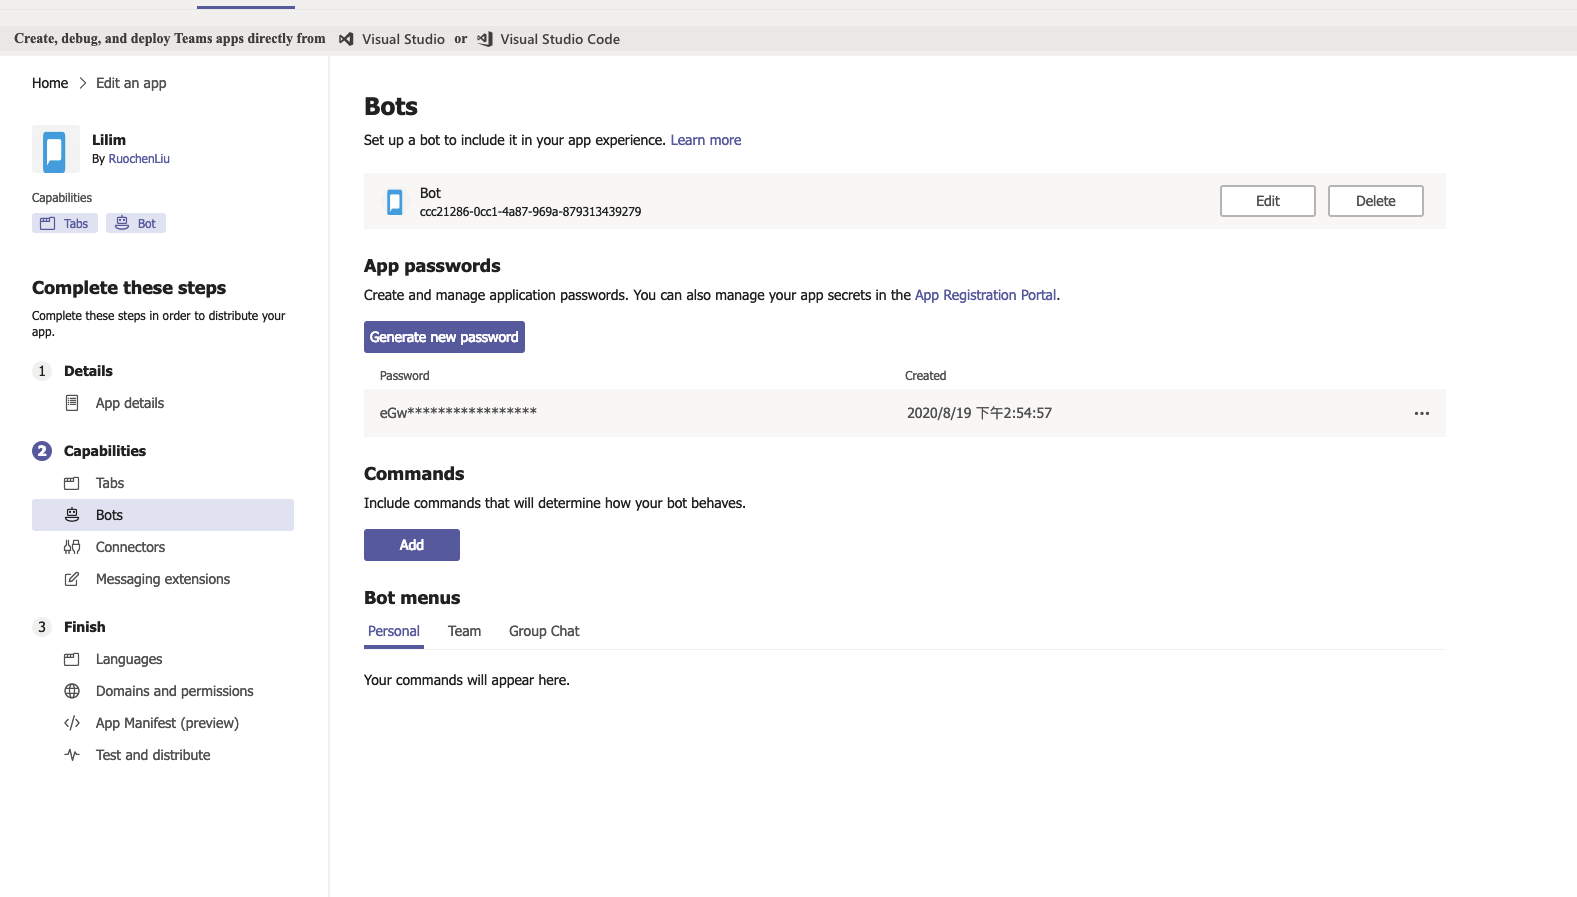Click Generate new password button
The image size is (1577, 897).
(x=444, y=337)
